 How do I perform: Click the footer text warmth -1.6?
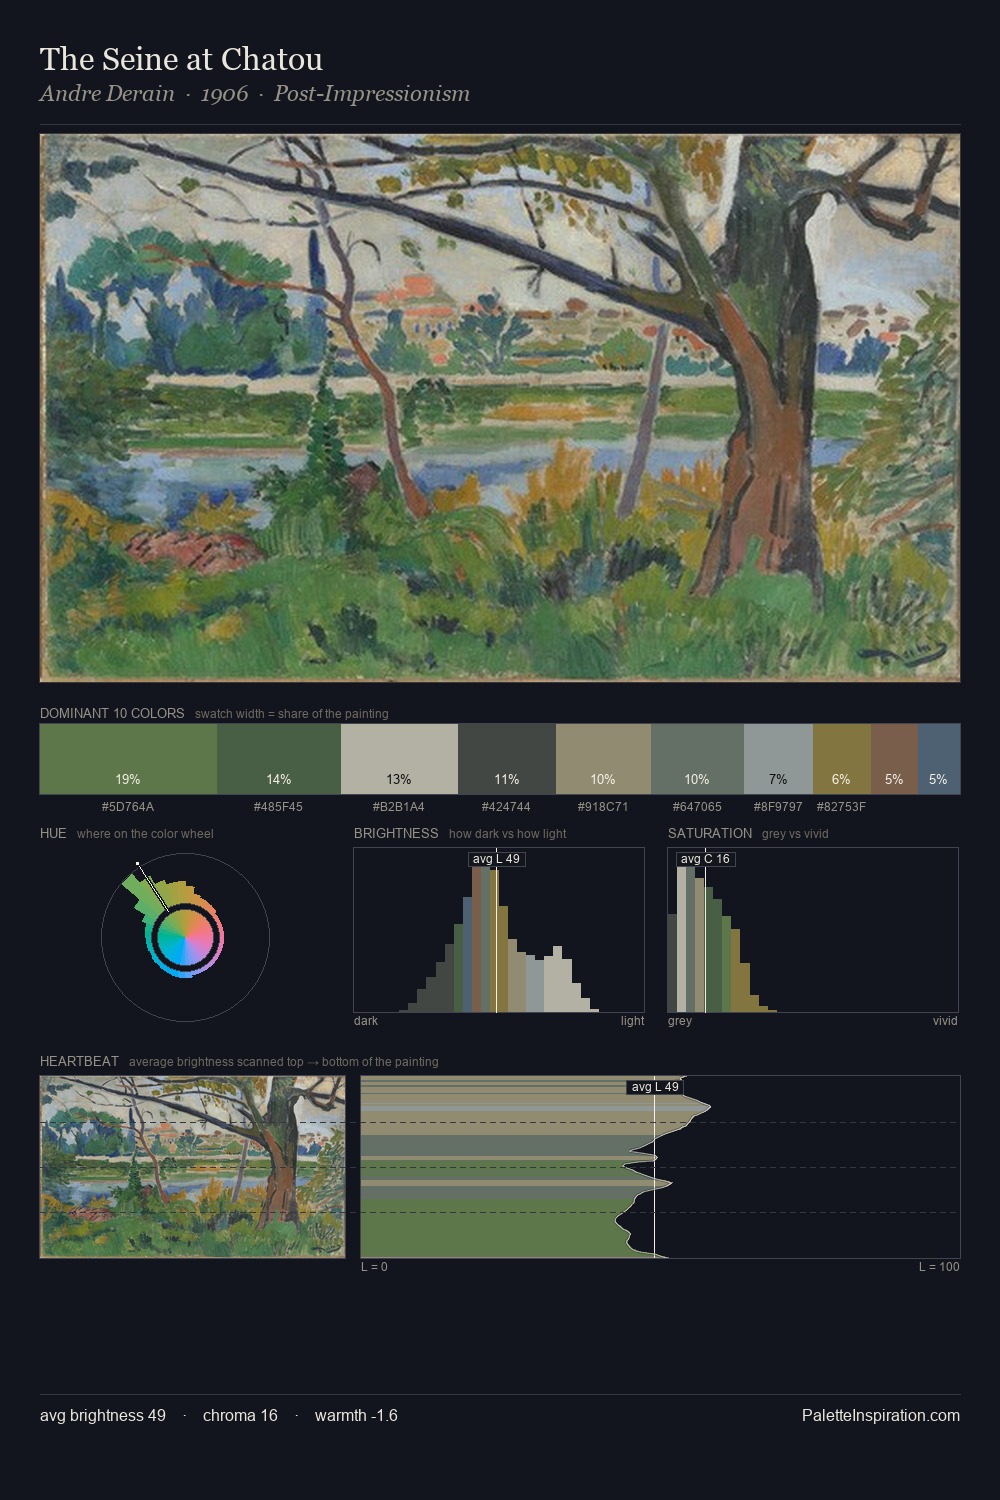click(x=356, y=1415)
